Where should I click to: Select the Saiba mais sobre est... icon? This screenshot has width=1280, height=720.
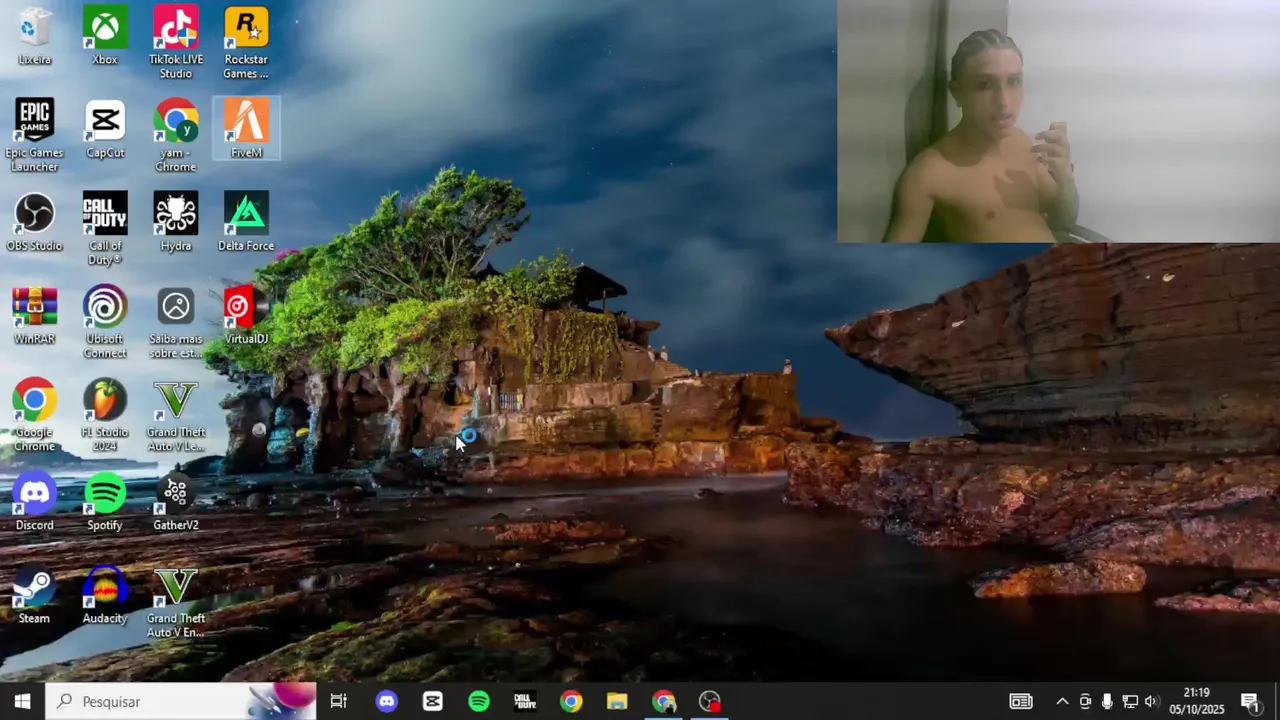[176, 322]
